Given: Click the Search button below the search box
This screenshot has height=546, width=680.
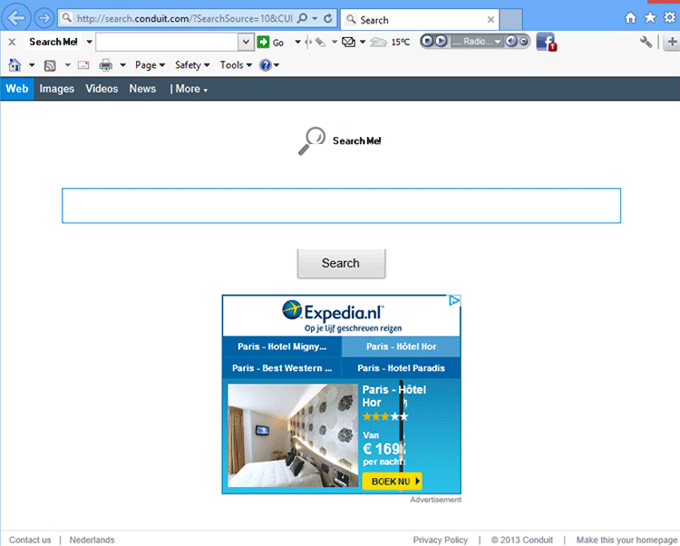Looking at the screenshot, I should pos(340,263).
